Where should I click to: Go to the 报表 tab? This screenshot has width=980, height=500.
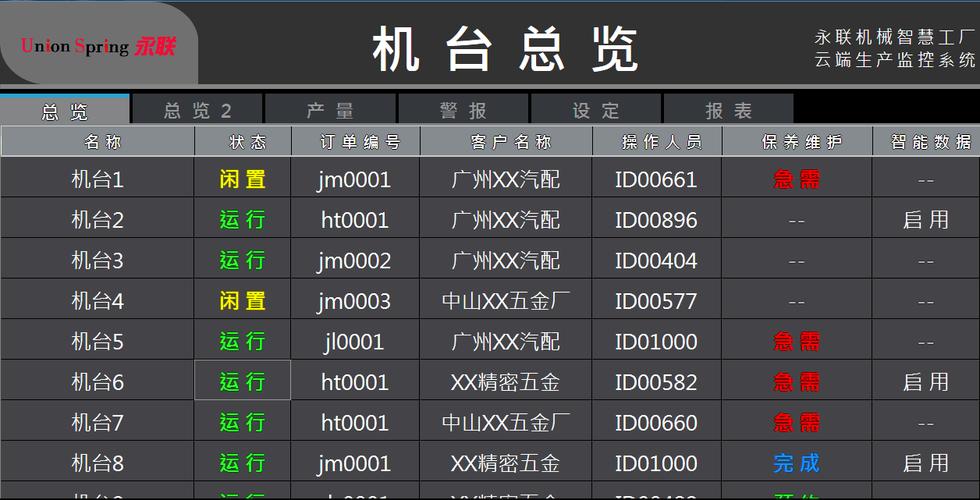tap(729, 111)
